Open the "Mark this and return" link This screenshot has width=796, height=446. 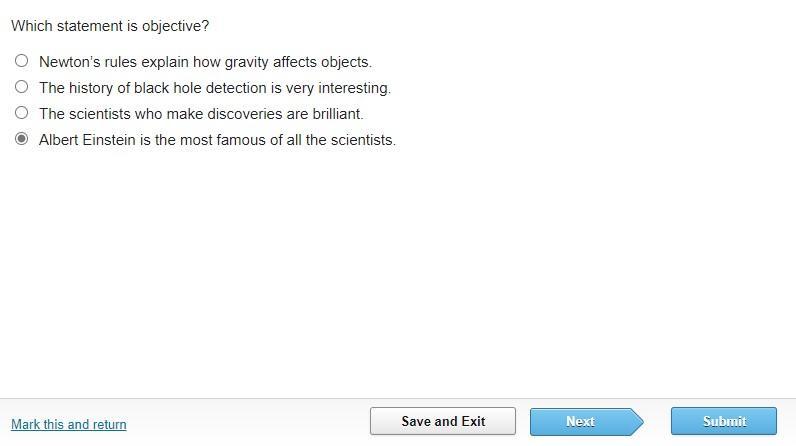[x=69, y=424]
